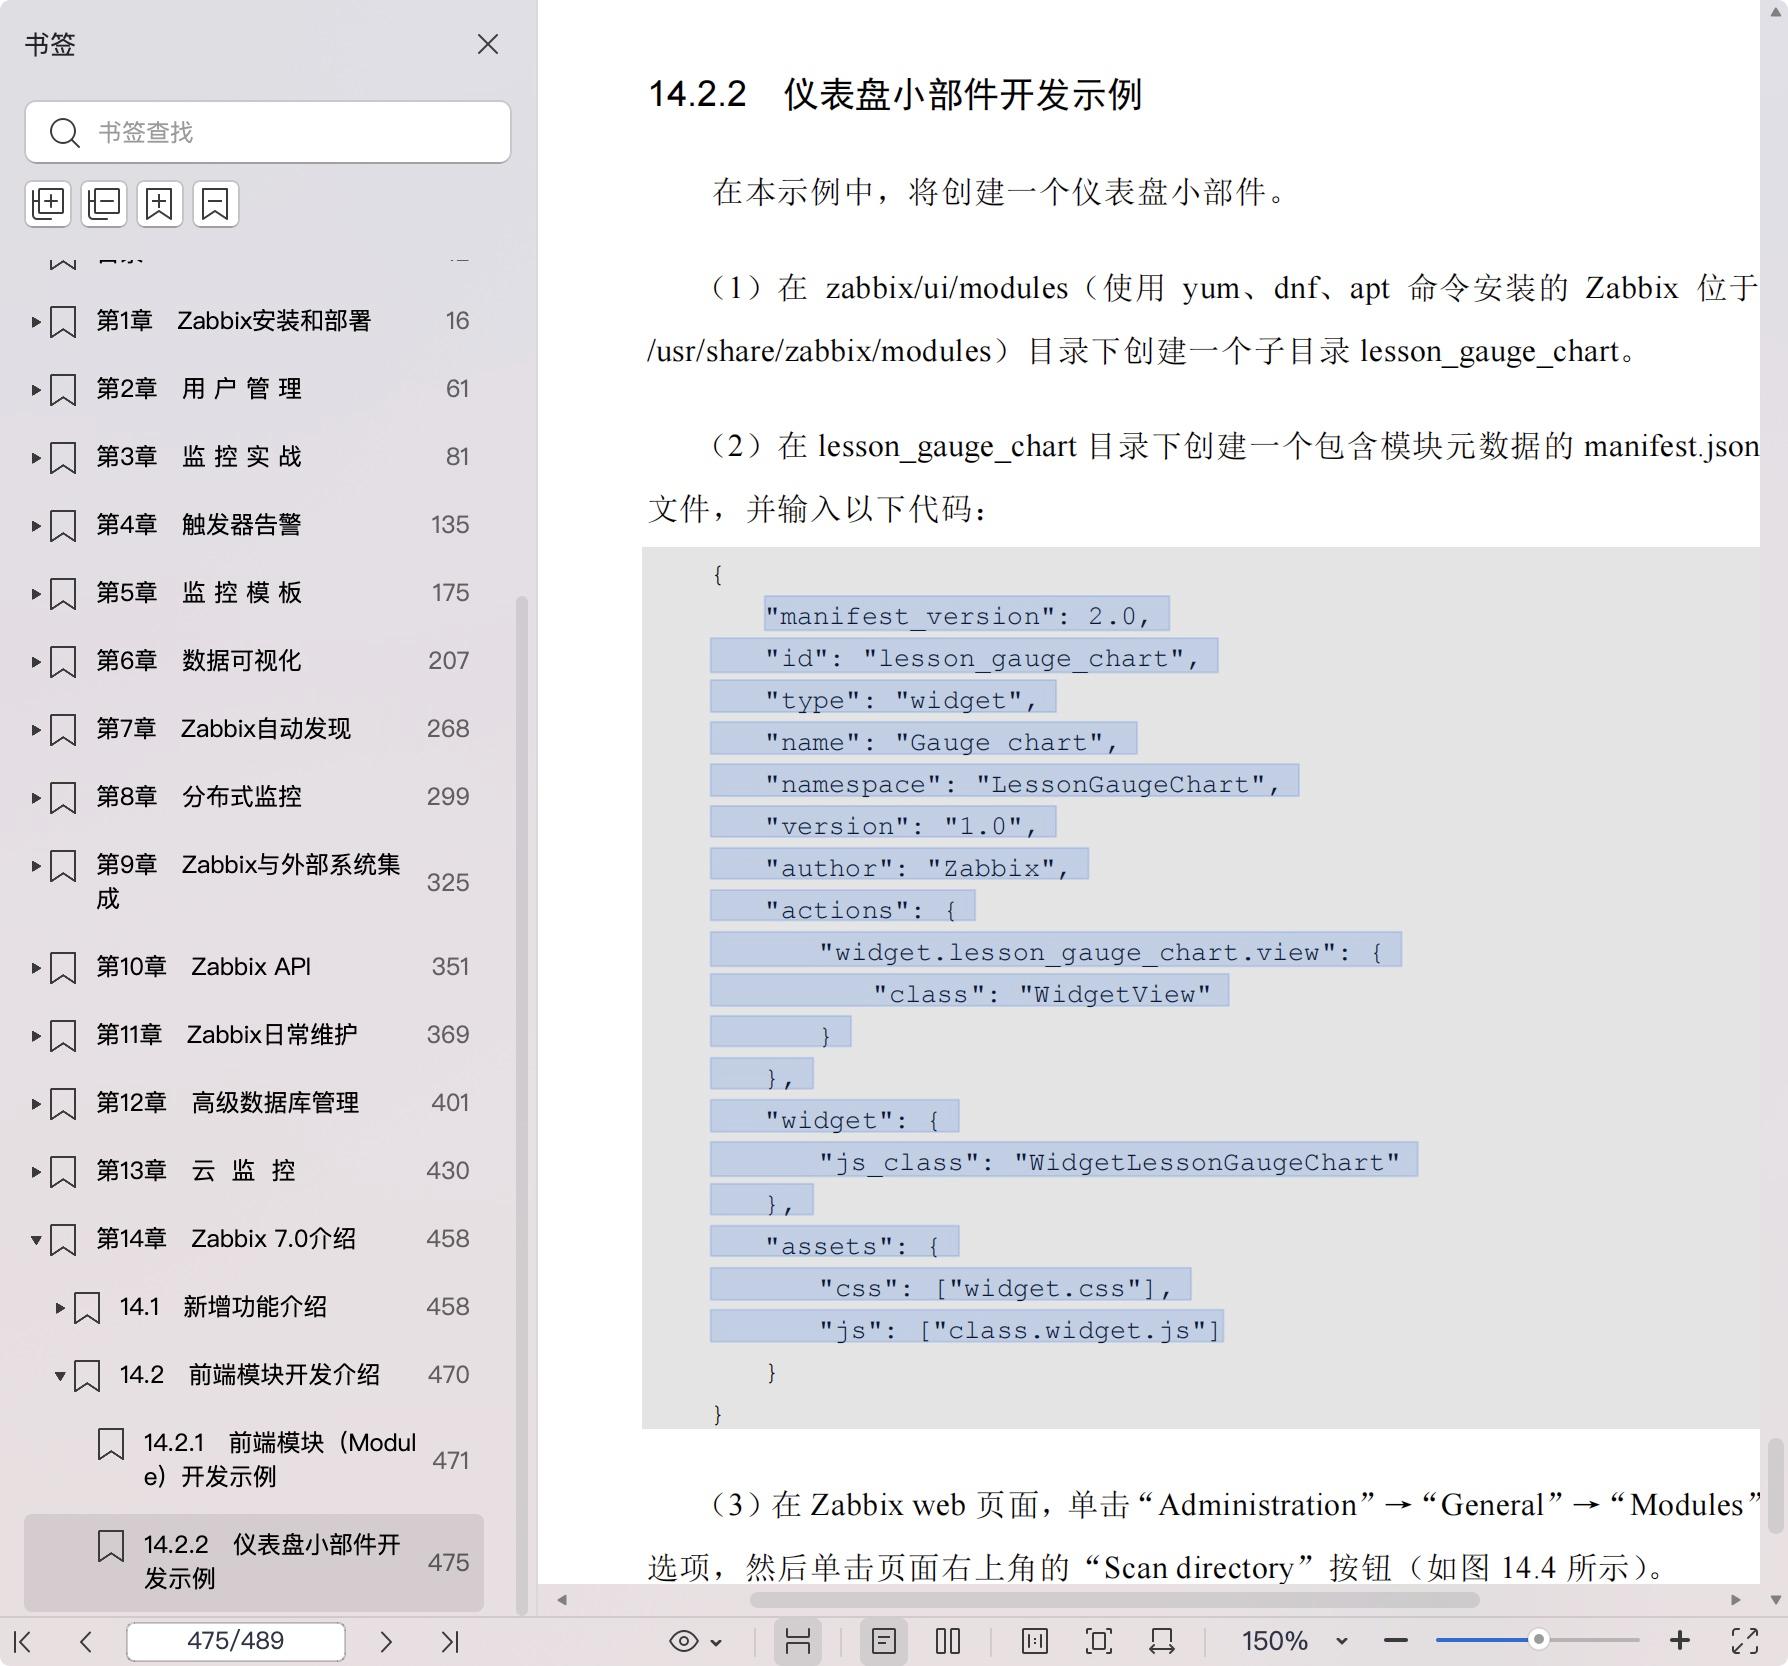This screenshot has width=1788, height=1666.
Task: Click code line "namespace": "LessonGaugeChart"
Action: coord(1004,781)
